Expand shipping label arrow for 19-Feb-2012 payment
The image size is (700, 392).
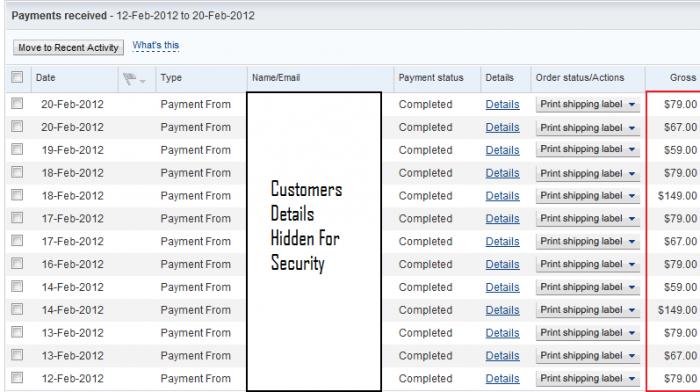tap(632, 150)
